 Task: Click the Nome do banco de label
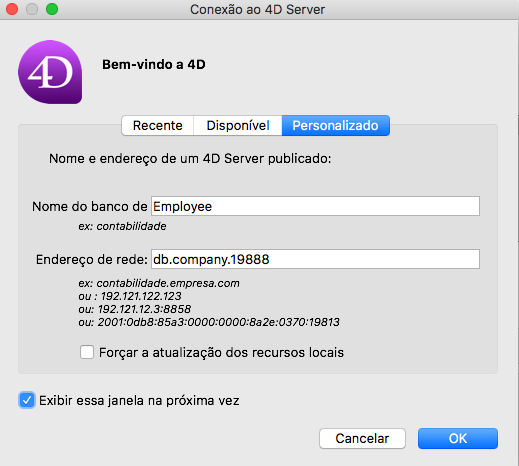90,207
